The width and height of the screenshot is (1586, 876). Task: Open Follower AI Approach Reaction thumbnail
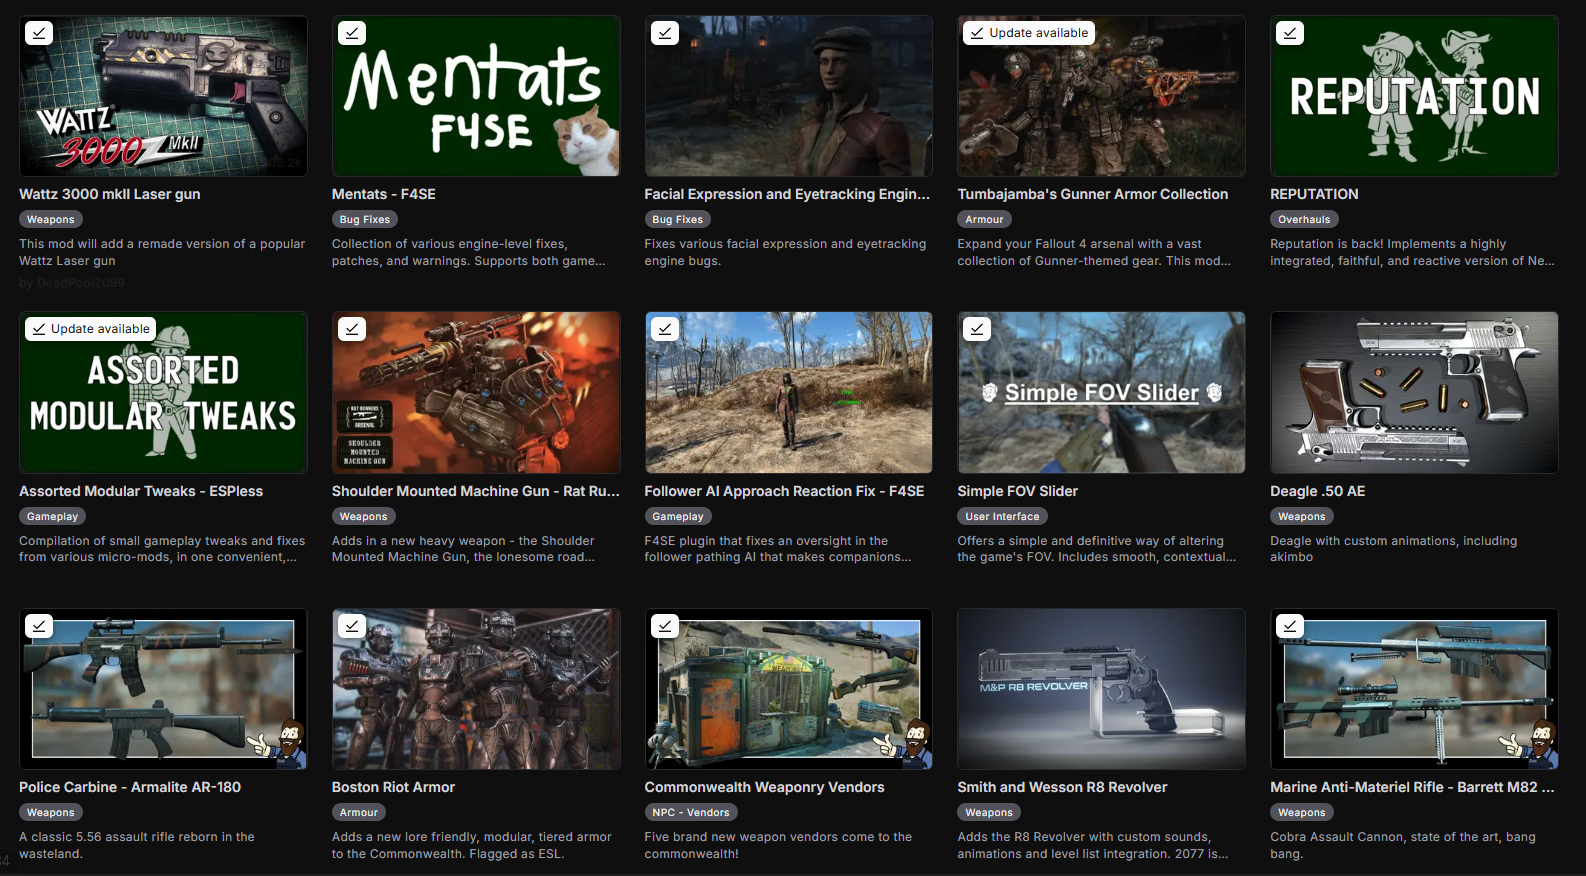tap(789, 392)
